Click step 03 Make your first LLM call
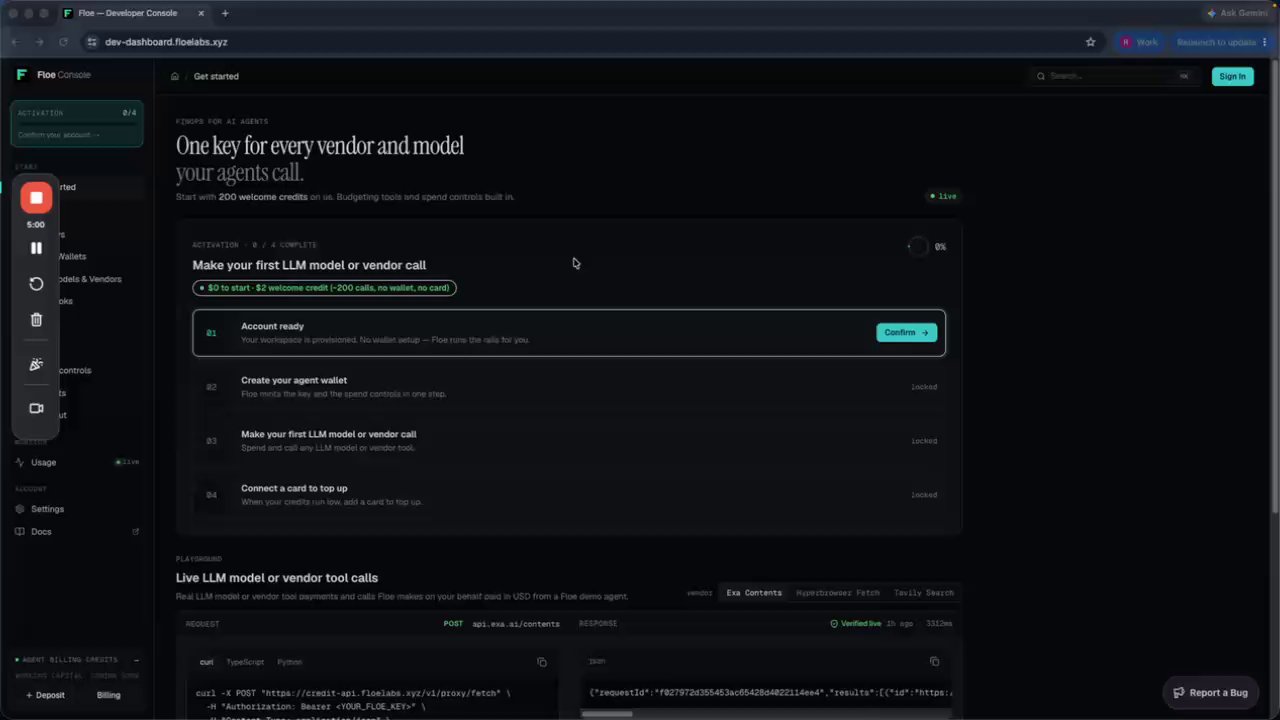The image size is (1280, 720). pos(569,440)
